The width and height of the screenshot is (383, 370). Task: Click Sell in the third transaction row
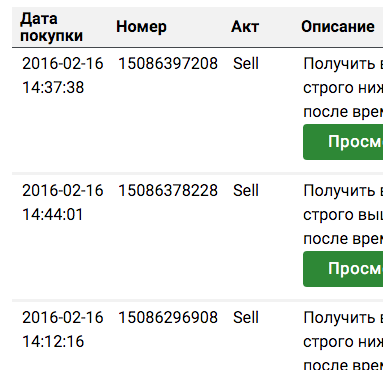[246, 318]
